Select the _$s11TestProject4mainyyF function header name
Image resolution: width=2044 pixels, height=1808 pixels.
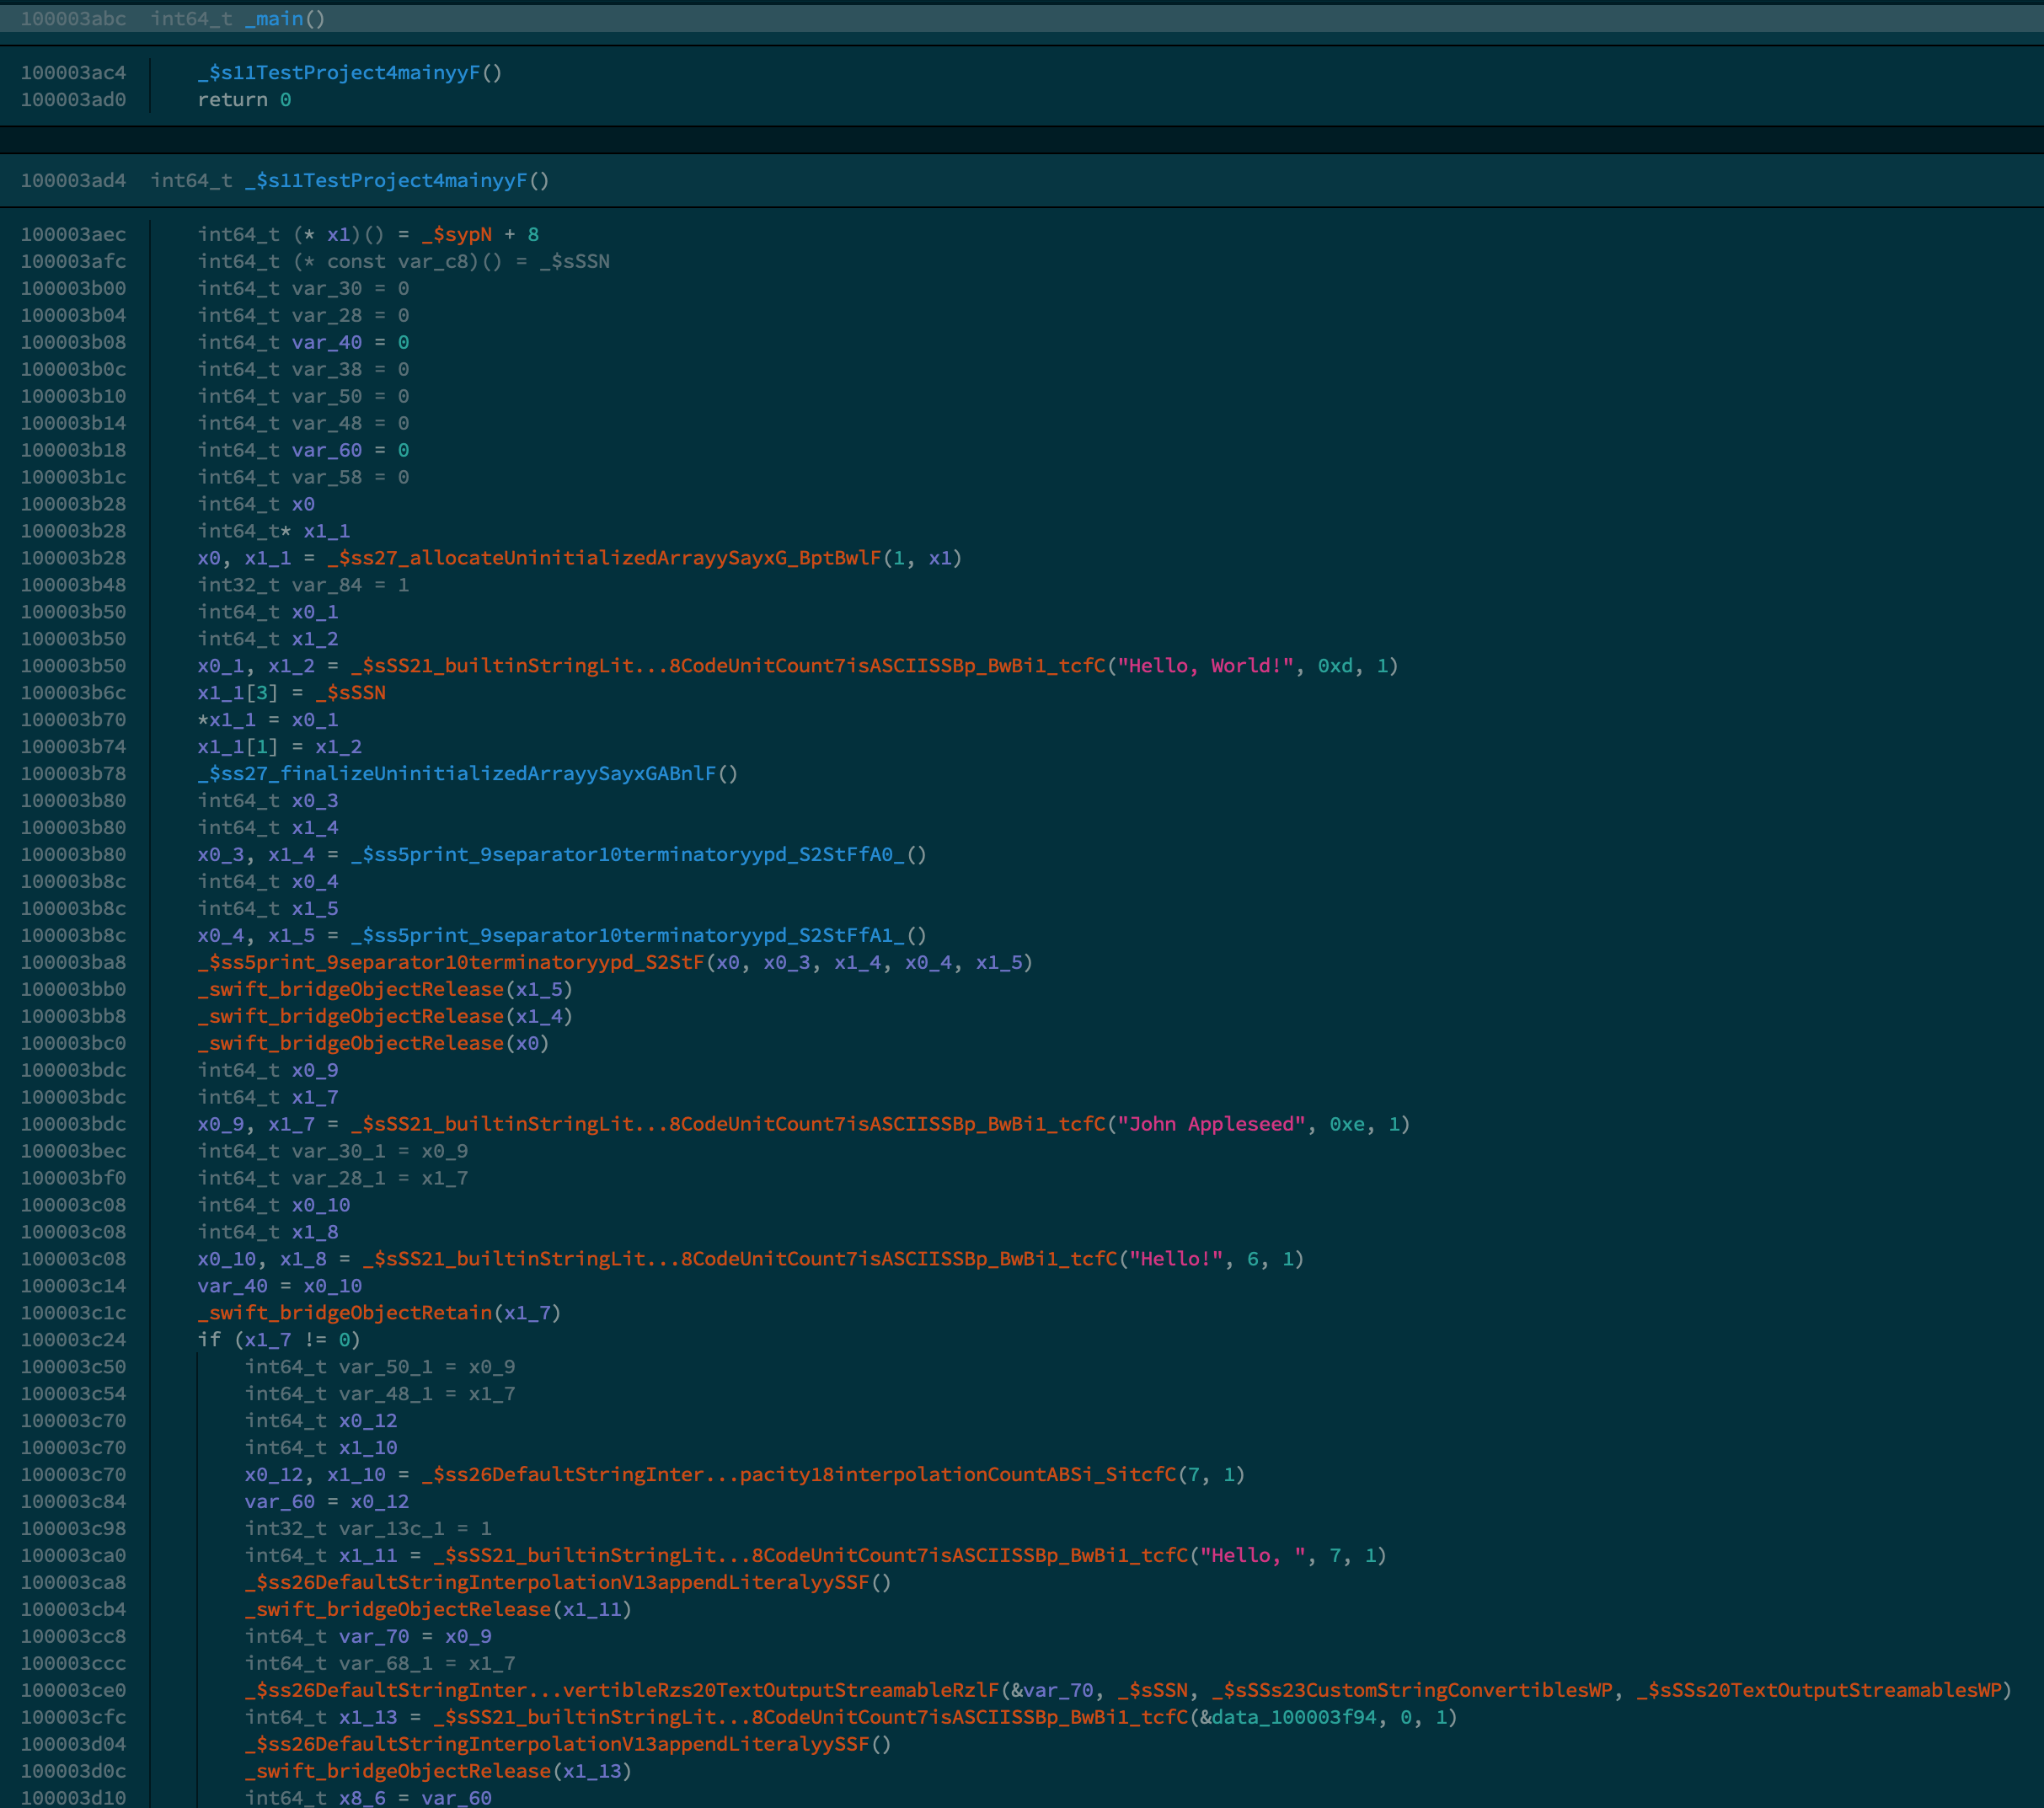386,181
